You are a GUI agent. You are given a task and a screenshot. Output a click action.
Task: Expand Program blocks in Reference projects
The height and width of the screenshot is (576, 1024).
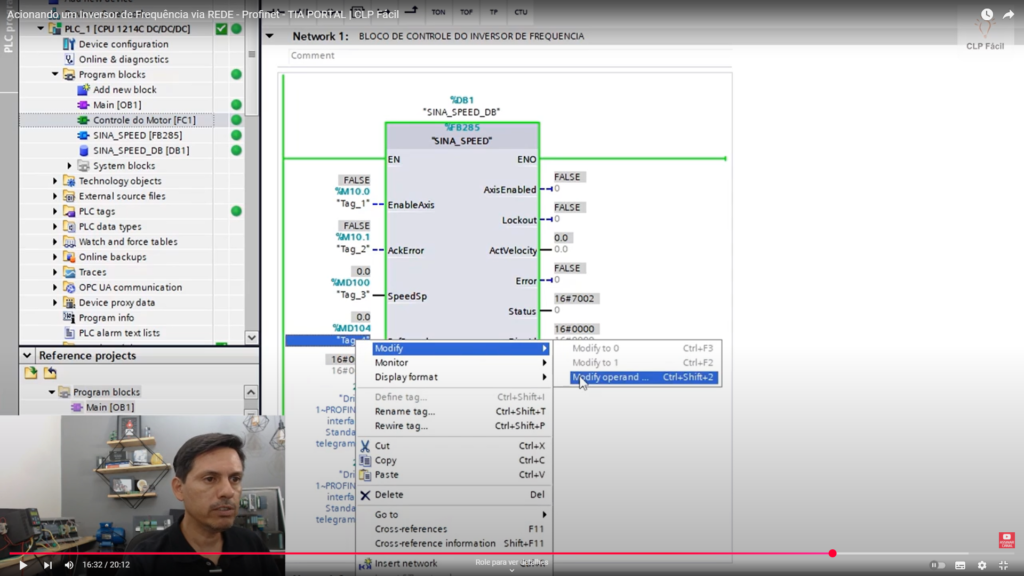(52, 392)
